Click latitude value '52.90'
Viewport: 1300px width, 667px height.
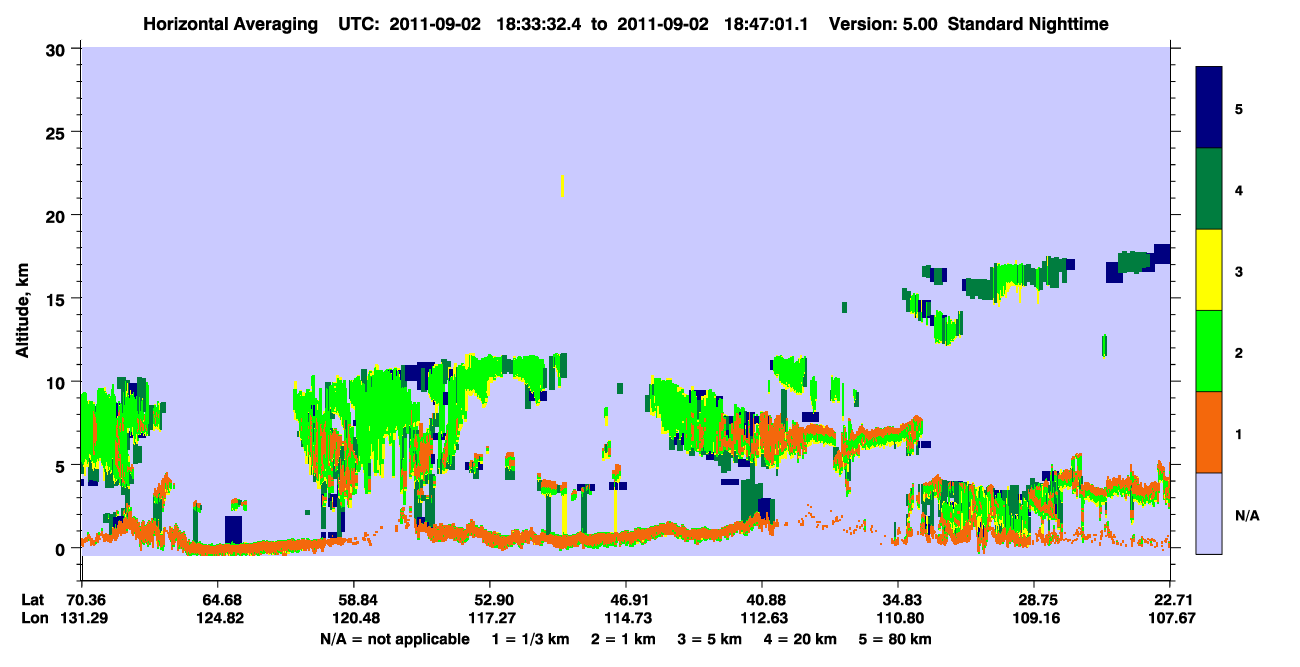coord(493,599)
